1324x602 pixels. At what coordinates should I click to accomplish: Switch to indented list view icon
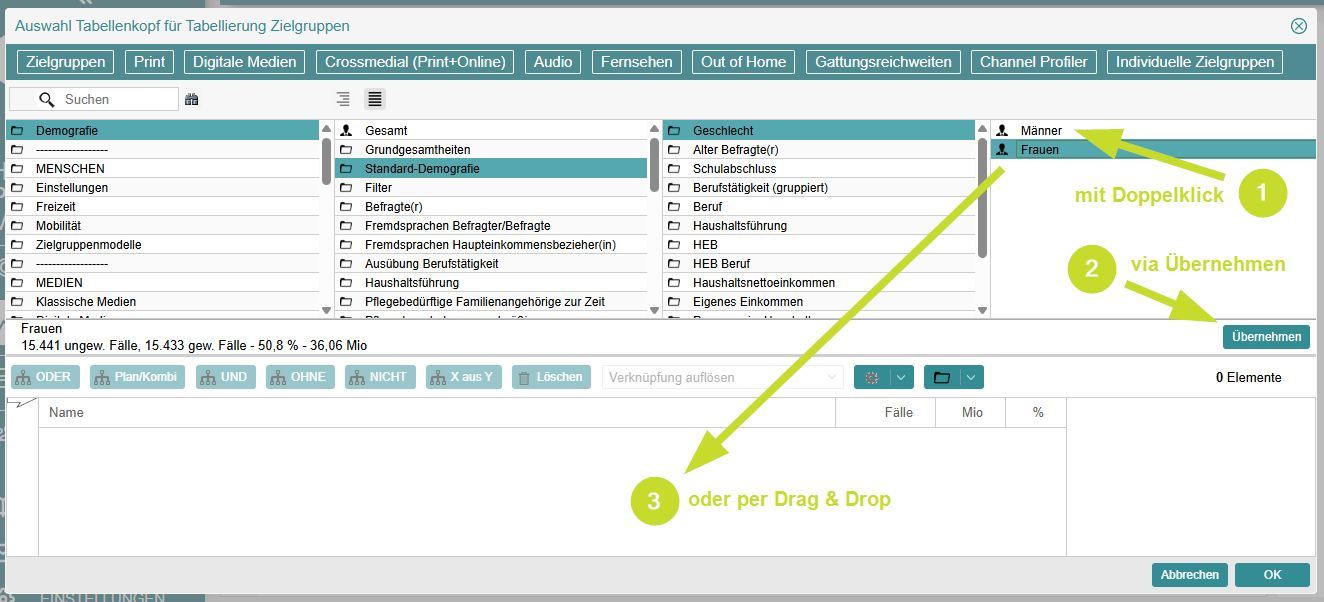click(x=343, y=99)
